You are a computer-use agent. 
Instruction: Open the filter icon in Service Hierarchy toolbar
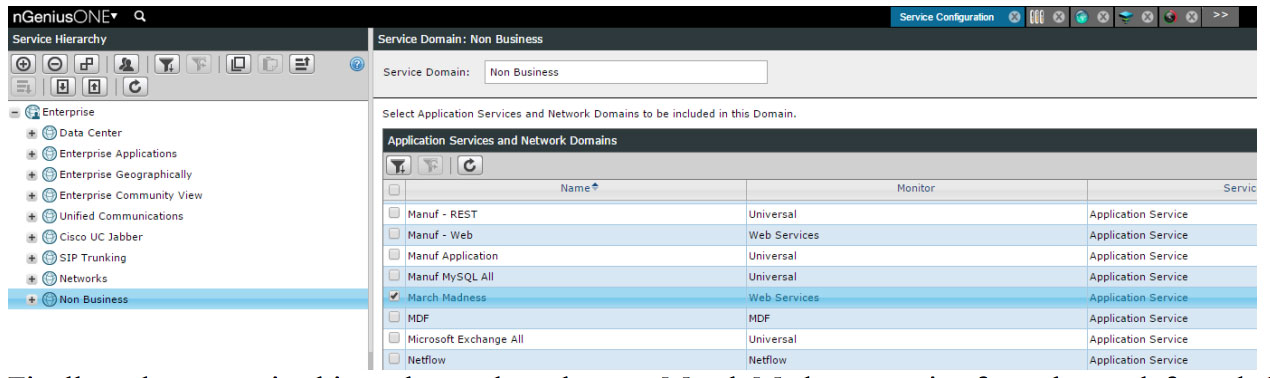tap(168, 64)
